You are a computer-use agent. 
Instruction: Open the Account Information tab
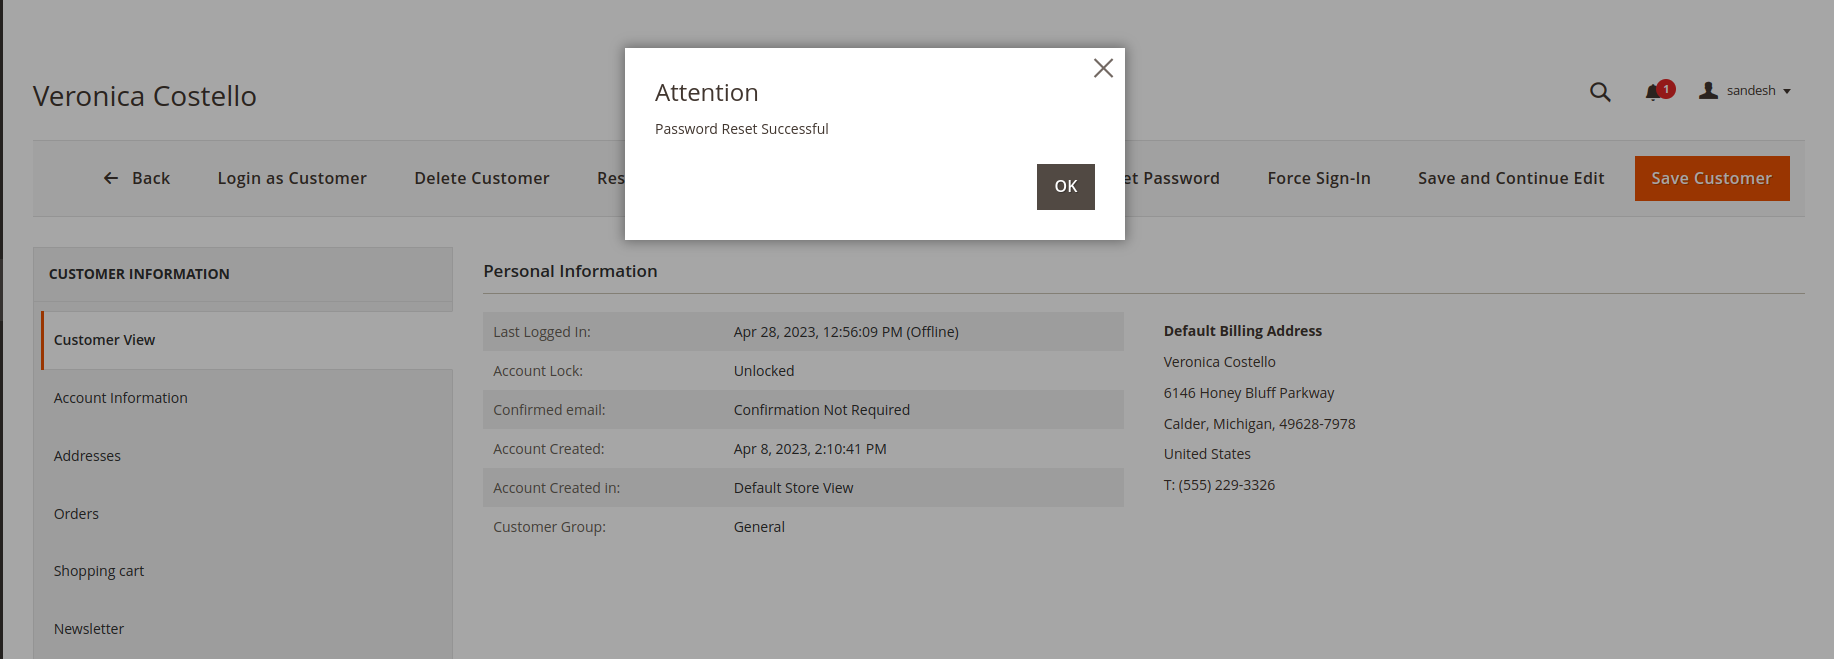[121, 398]
